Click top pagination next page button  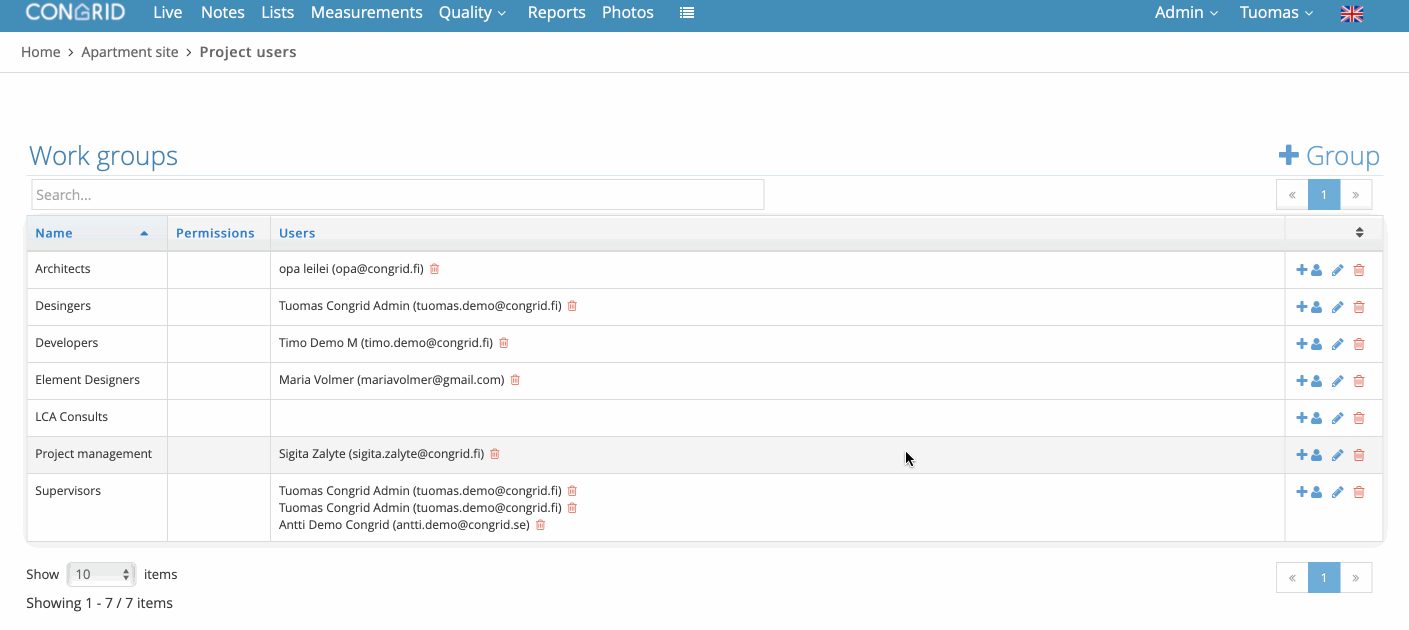click(x=1356, y=195)
